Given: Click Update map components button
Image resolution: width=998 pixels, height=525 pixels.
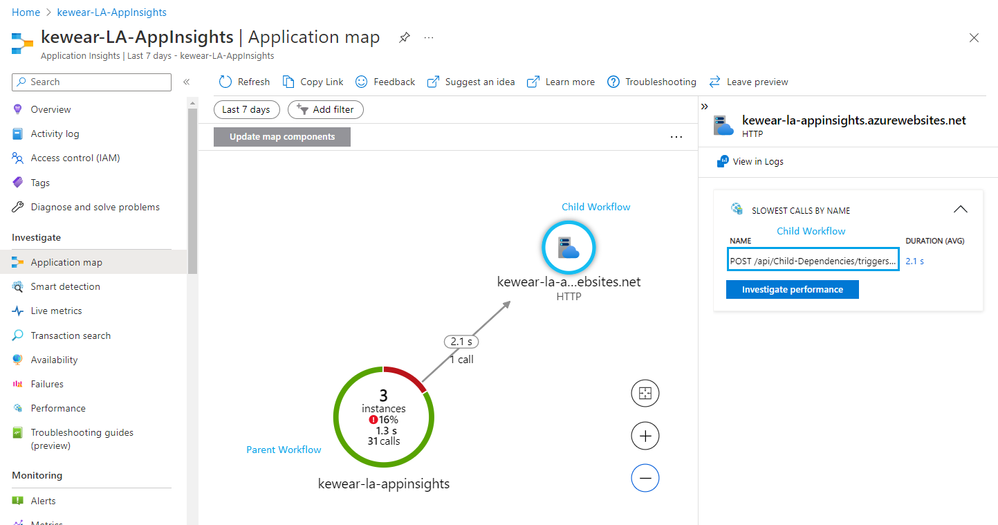Looking at the screenshot, I should pos(282,137).
